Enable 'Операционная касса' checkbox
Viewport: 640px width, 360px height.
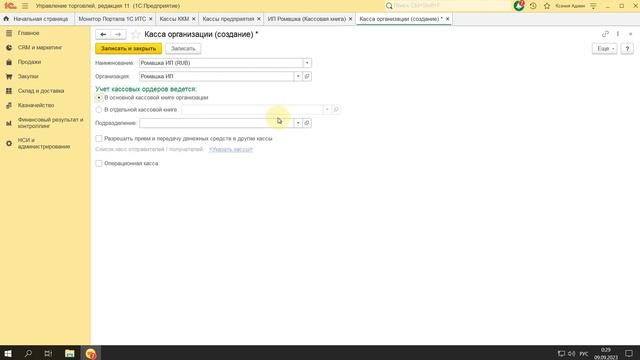tap(99, 163)
